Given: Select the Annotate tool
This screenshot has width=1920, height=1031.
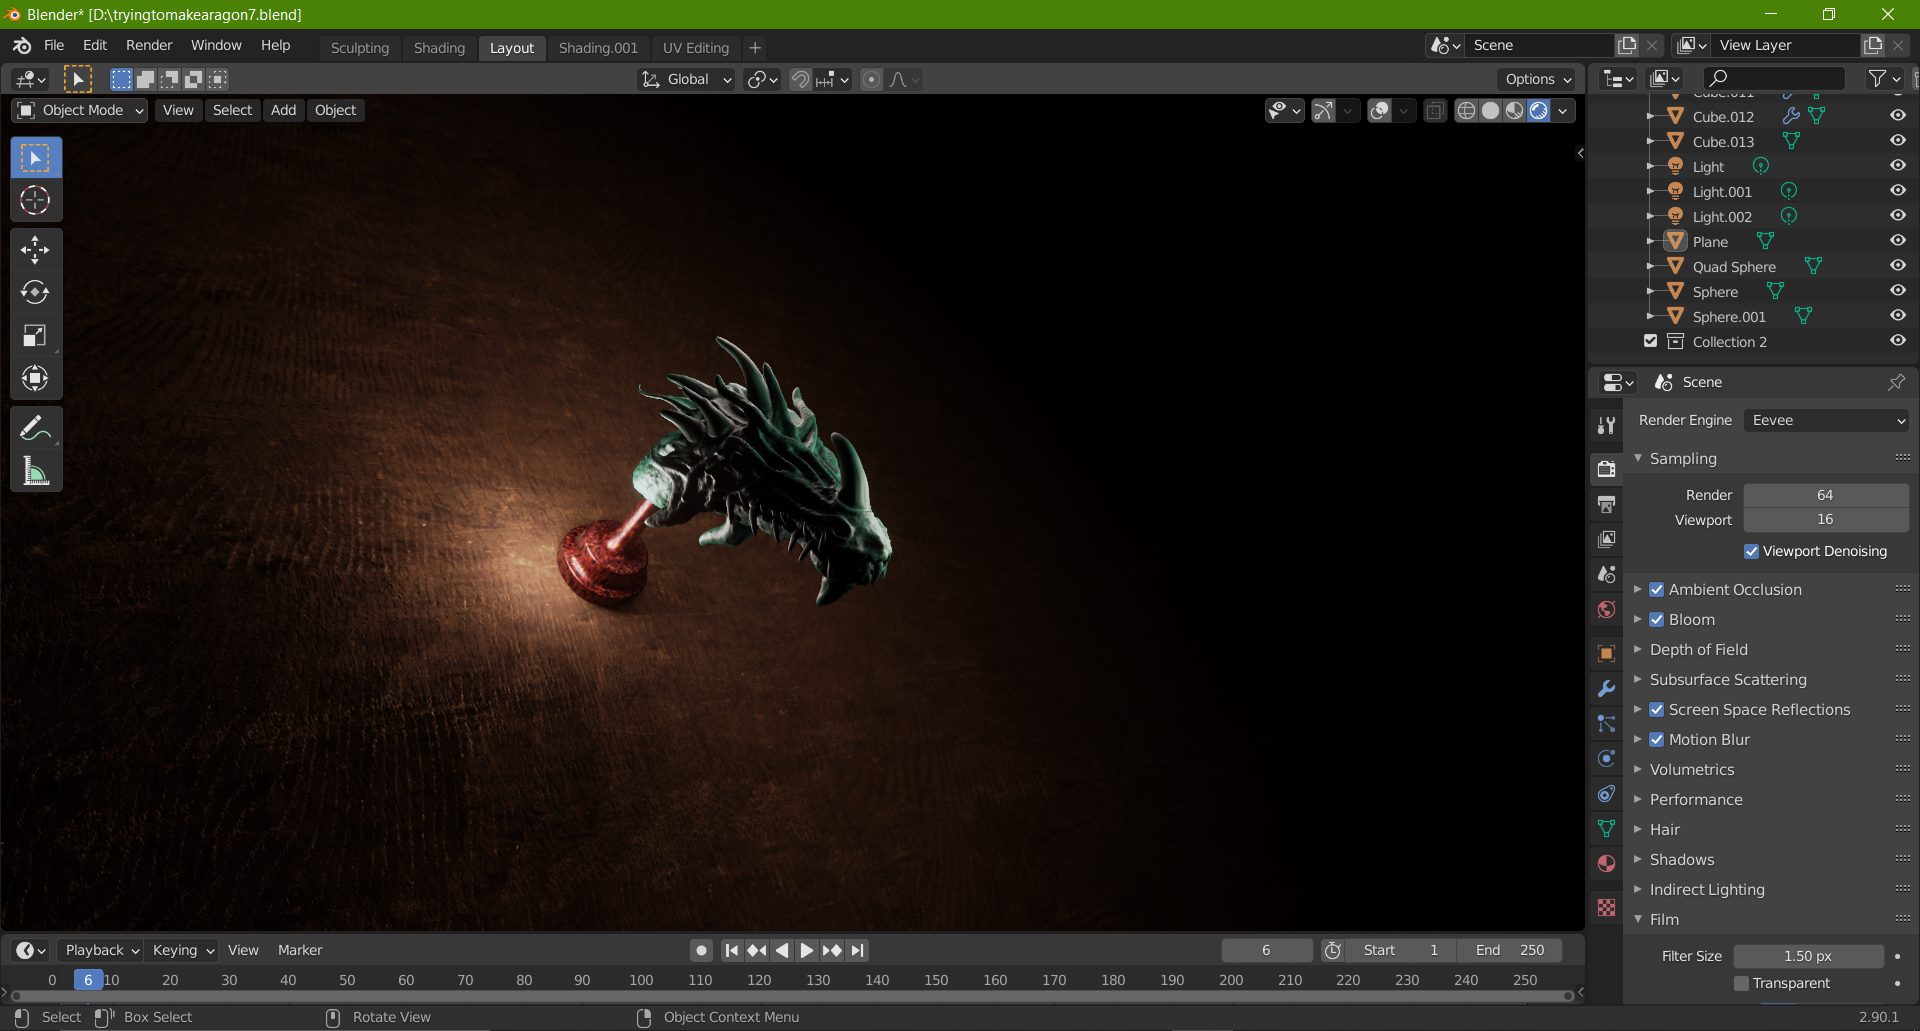Looking at the screenshot, I should [35, 427].
